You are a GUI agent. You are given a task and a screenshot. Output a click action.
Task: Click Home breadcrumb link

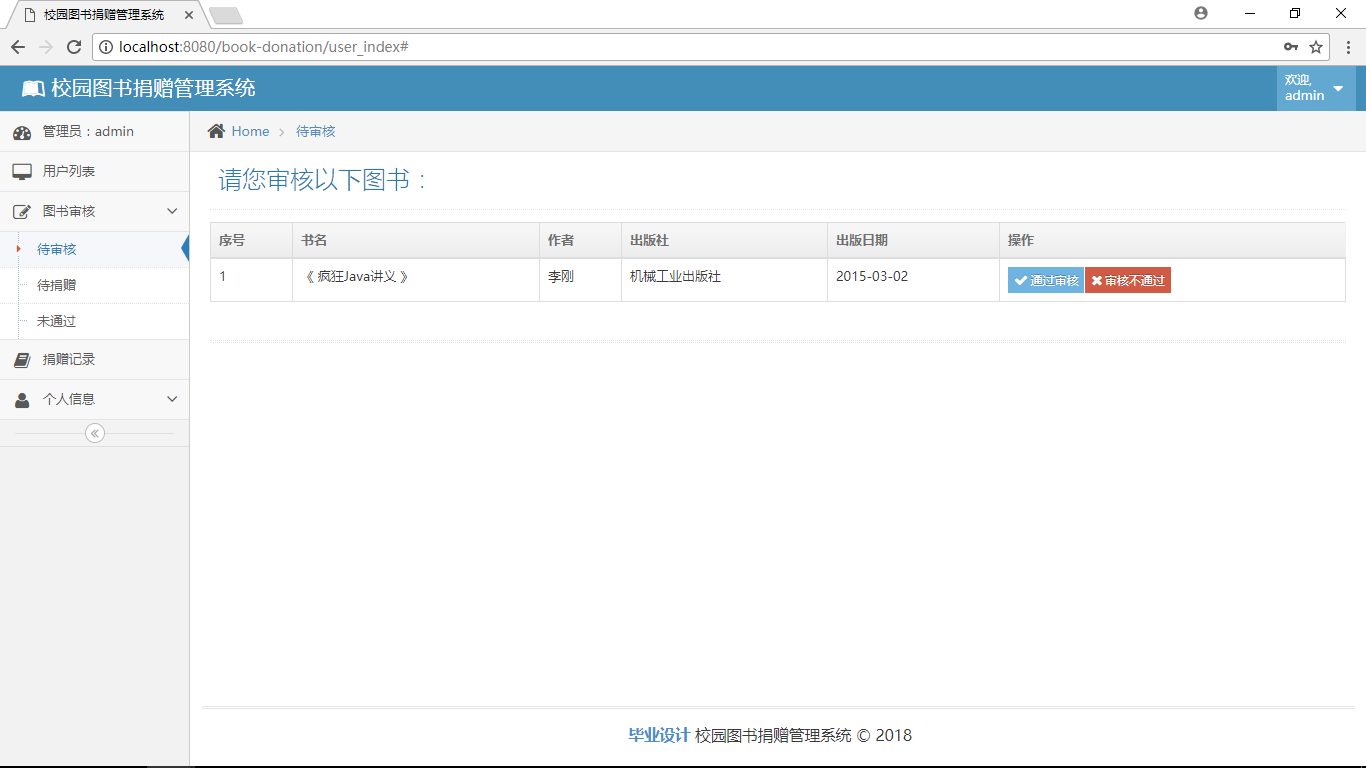click(250, 131)
